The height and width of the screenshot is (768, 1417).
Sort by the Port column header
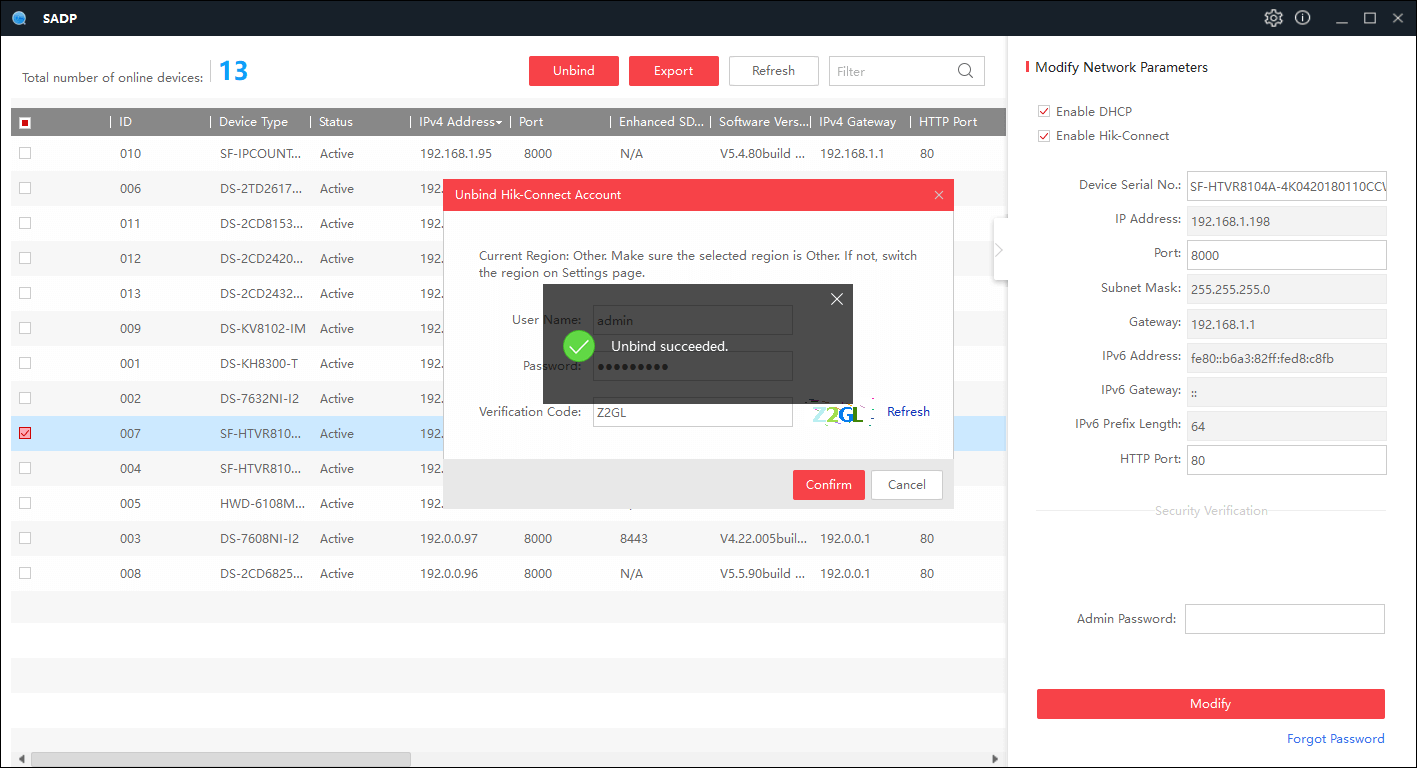coord(560,122)
